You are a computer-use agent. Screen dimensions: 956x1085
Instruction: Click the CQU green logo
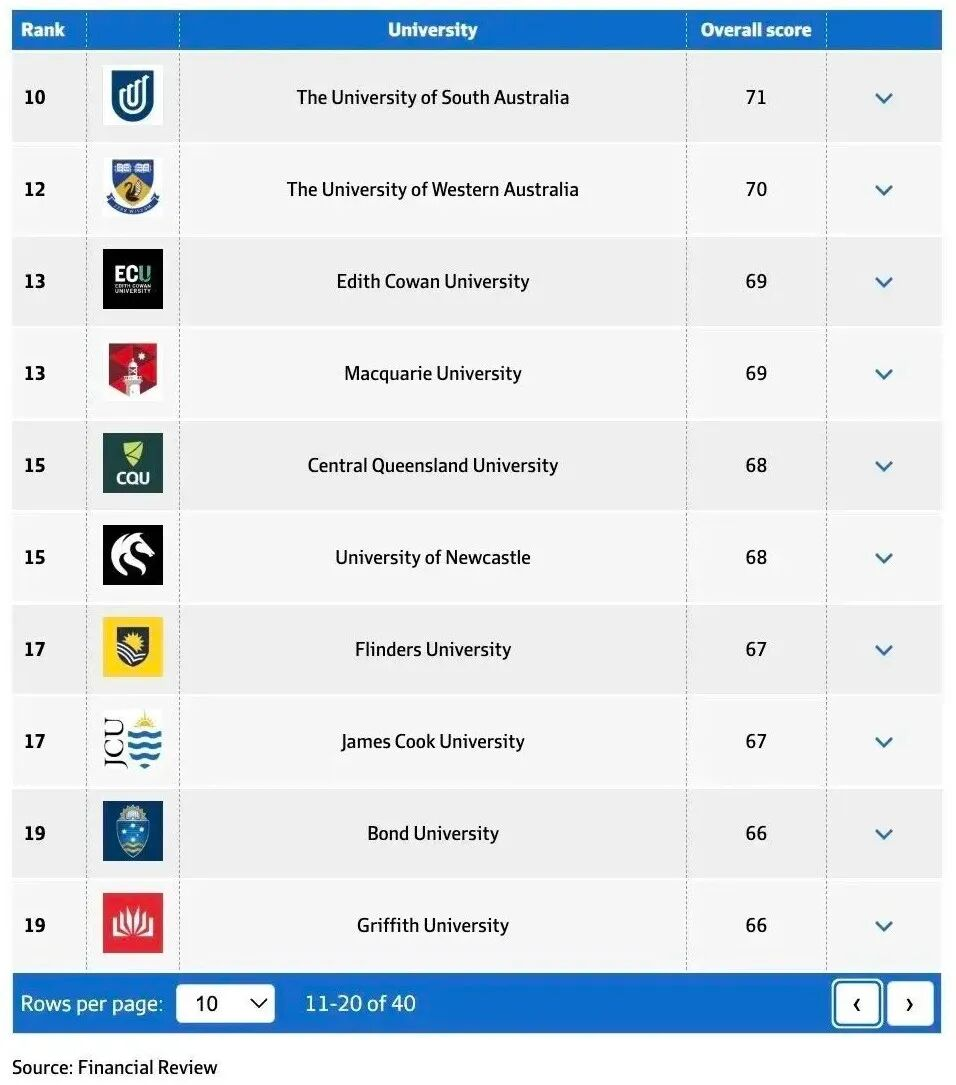tap(132, 464)
